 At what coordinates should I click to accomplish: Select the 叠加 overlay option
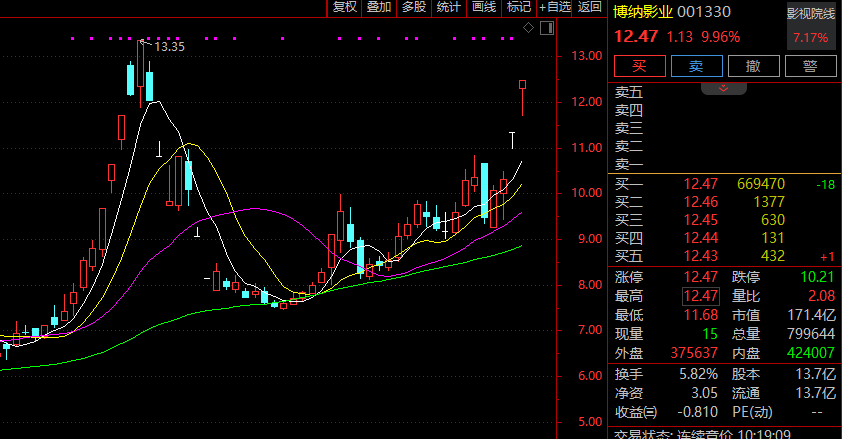pos(379,7)
